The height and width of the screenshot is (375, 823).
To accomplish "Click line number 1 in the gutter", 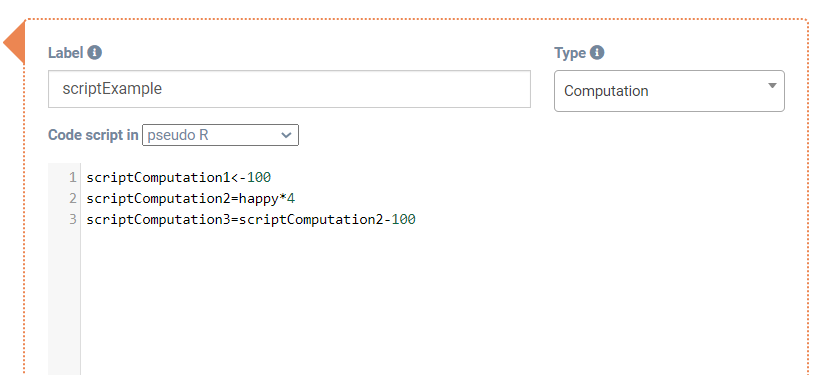I will (72, 178).
